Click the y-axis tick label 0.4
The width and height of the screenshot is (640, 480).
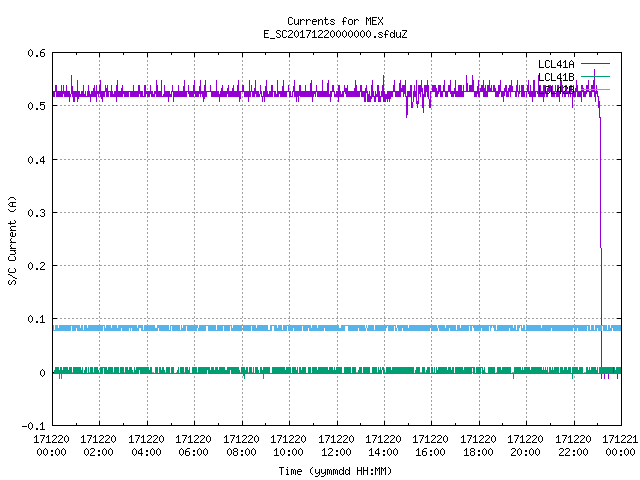click(36, 160)
